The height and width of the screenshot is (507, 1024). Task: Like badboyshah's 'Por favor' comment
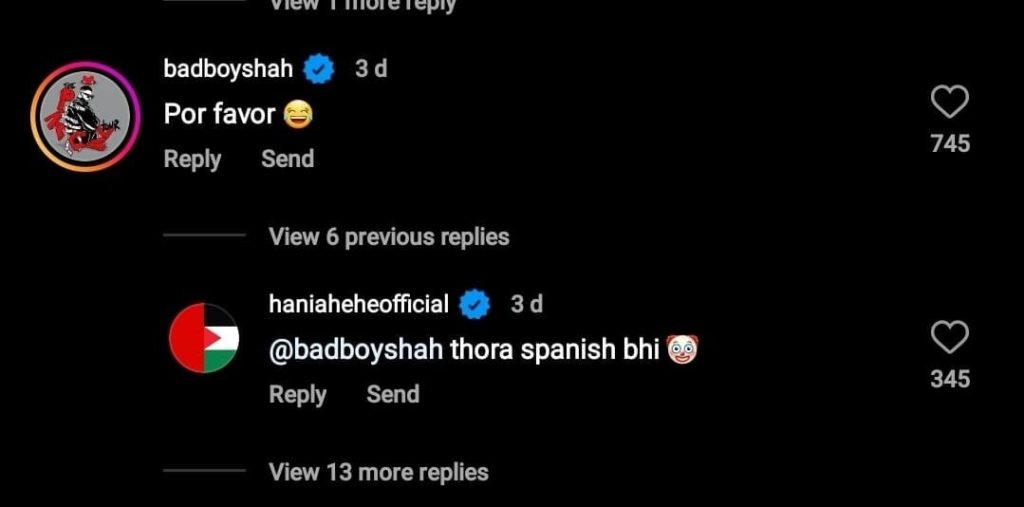pyautogui.click(x=949, y=103)
